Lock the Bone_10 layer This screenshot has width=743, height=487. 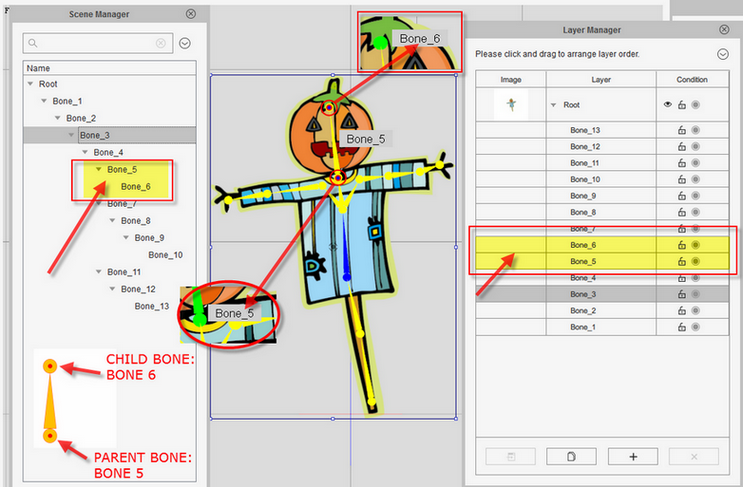click(681, 179)
